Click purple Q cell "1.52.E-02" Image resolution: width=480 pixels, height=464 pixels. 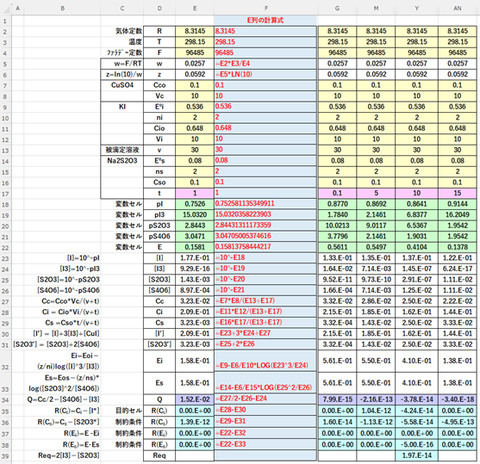[x=195, y=399]
